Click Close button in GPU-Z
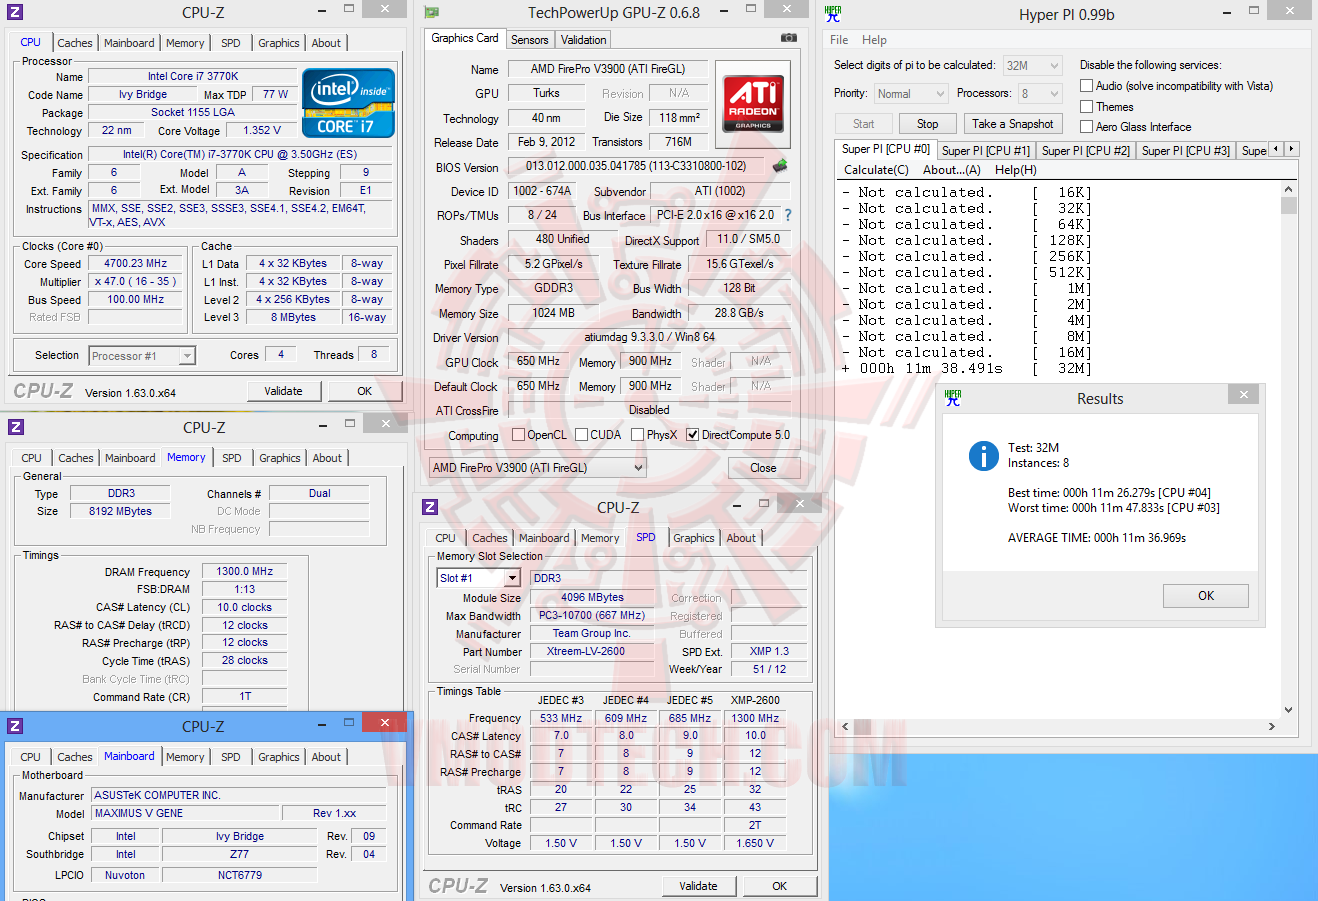Screen dimensions: 1318x901 (763, 468)
